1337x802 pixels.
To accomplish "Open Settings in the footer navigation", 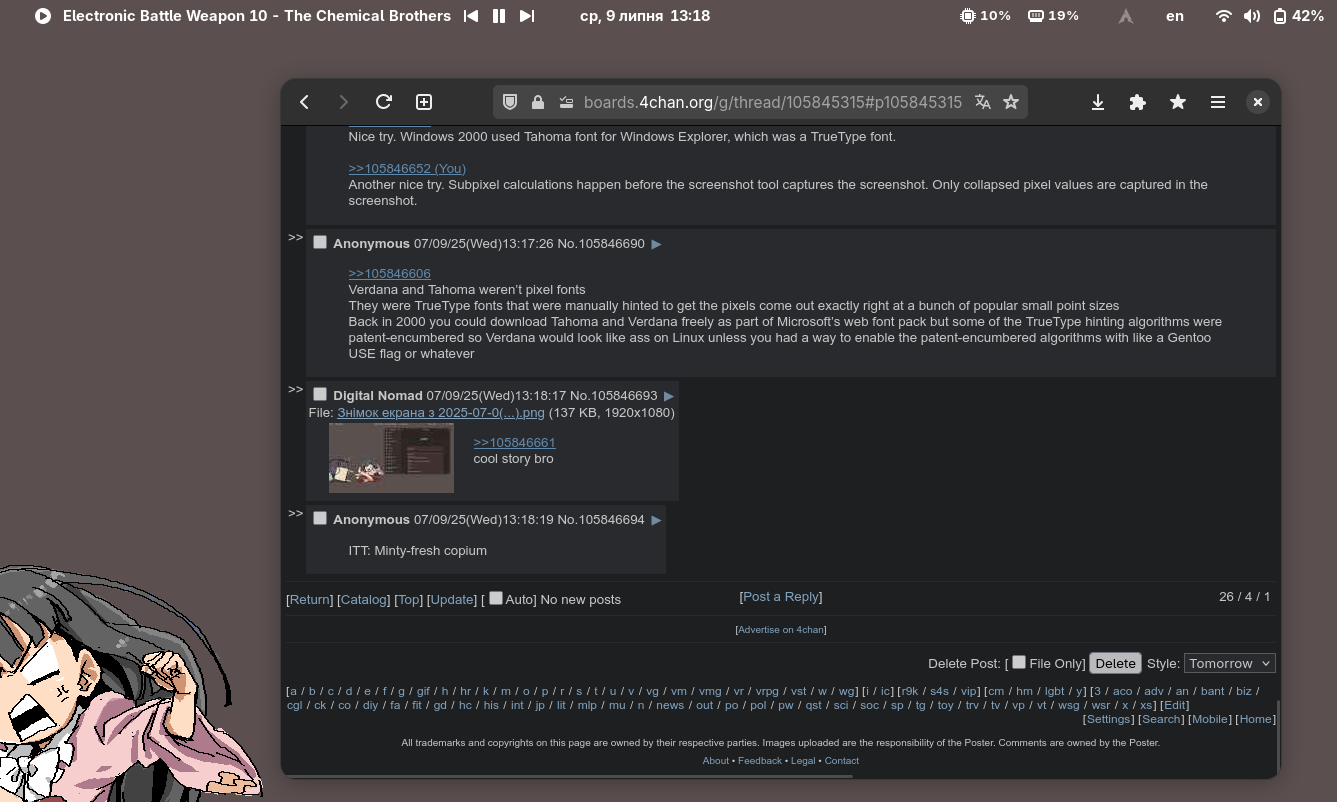I will click(x=1108, y=719).
